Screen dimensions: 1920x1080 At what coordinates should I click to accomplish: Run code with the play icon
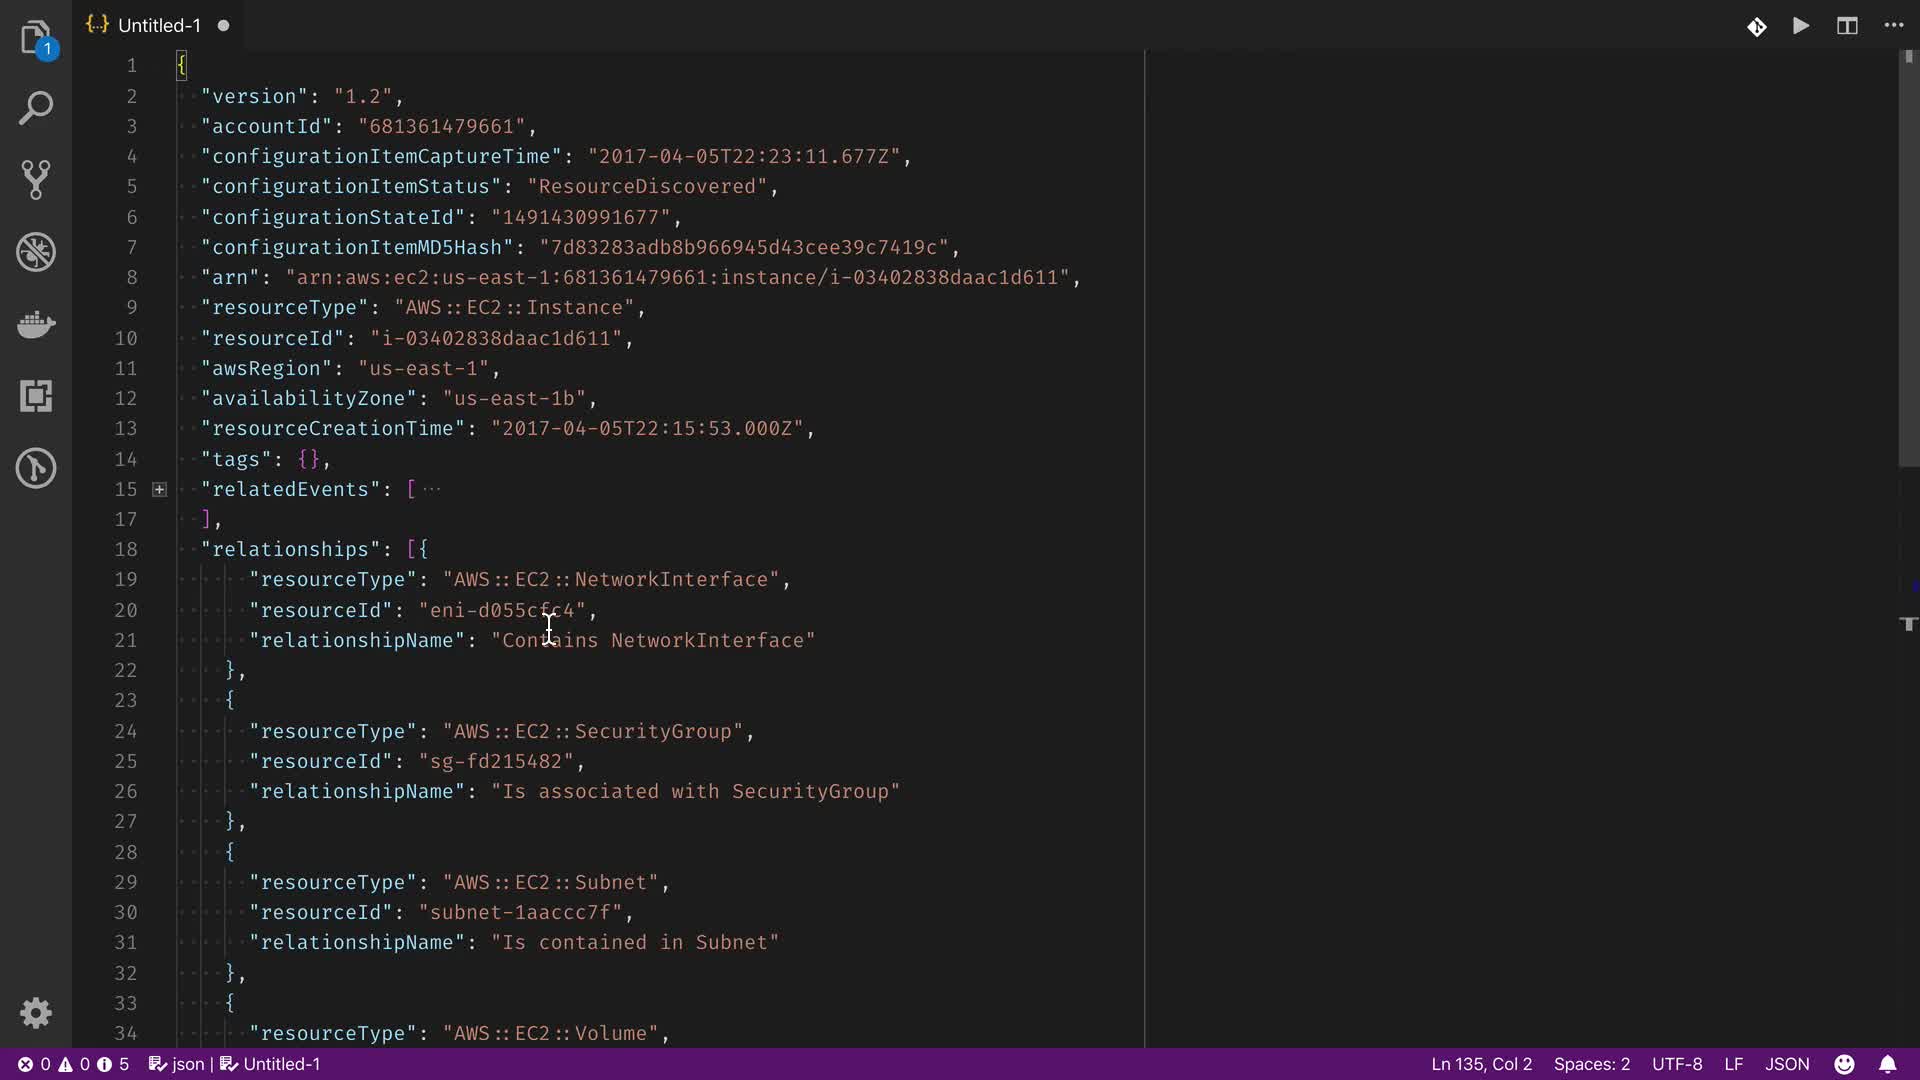tap(1801, 26)
